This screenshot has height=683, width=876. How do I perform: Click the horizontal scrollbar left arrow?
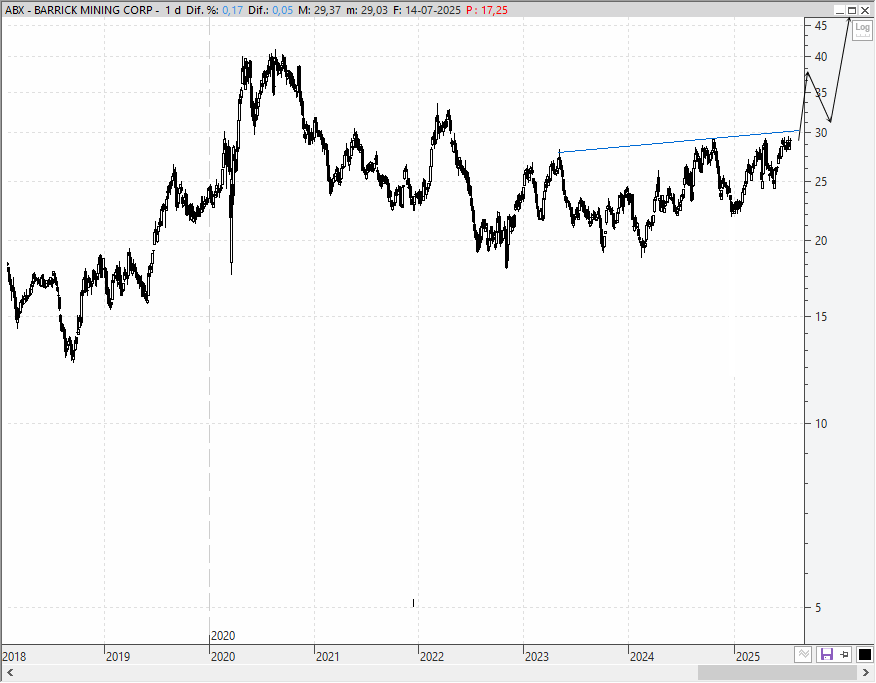[9, 673]
